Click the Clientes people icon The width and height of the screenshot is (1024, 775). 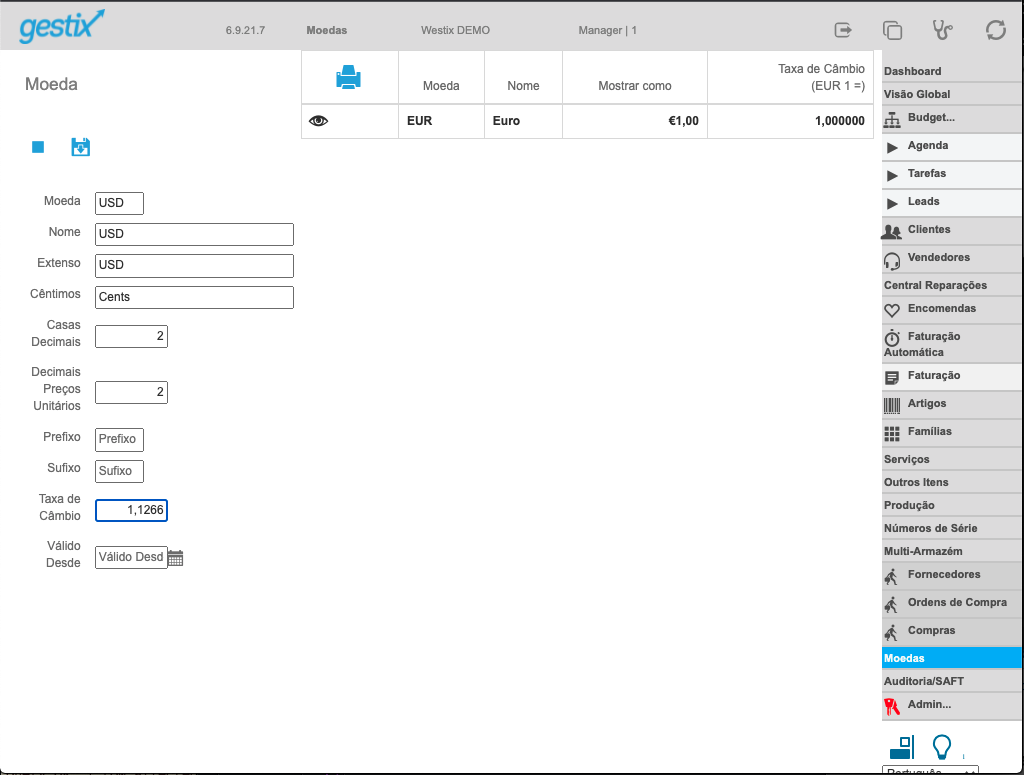coord(891,231)
